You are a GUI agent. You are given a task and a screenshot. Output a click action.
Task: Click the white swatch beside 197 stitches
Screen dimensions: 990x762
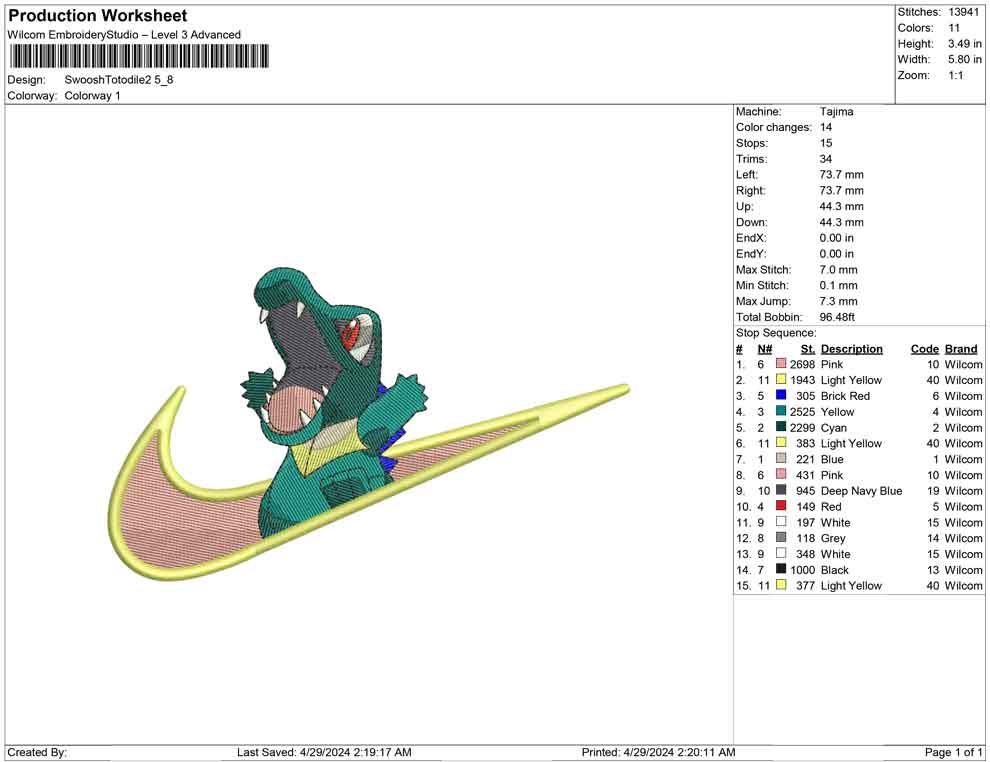pyautogui.click(x=781, y=521)
